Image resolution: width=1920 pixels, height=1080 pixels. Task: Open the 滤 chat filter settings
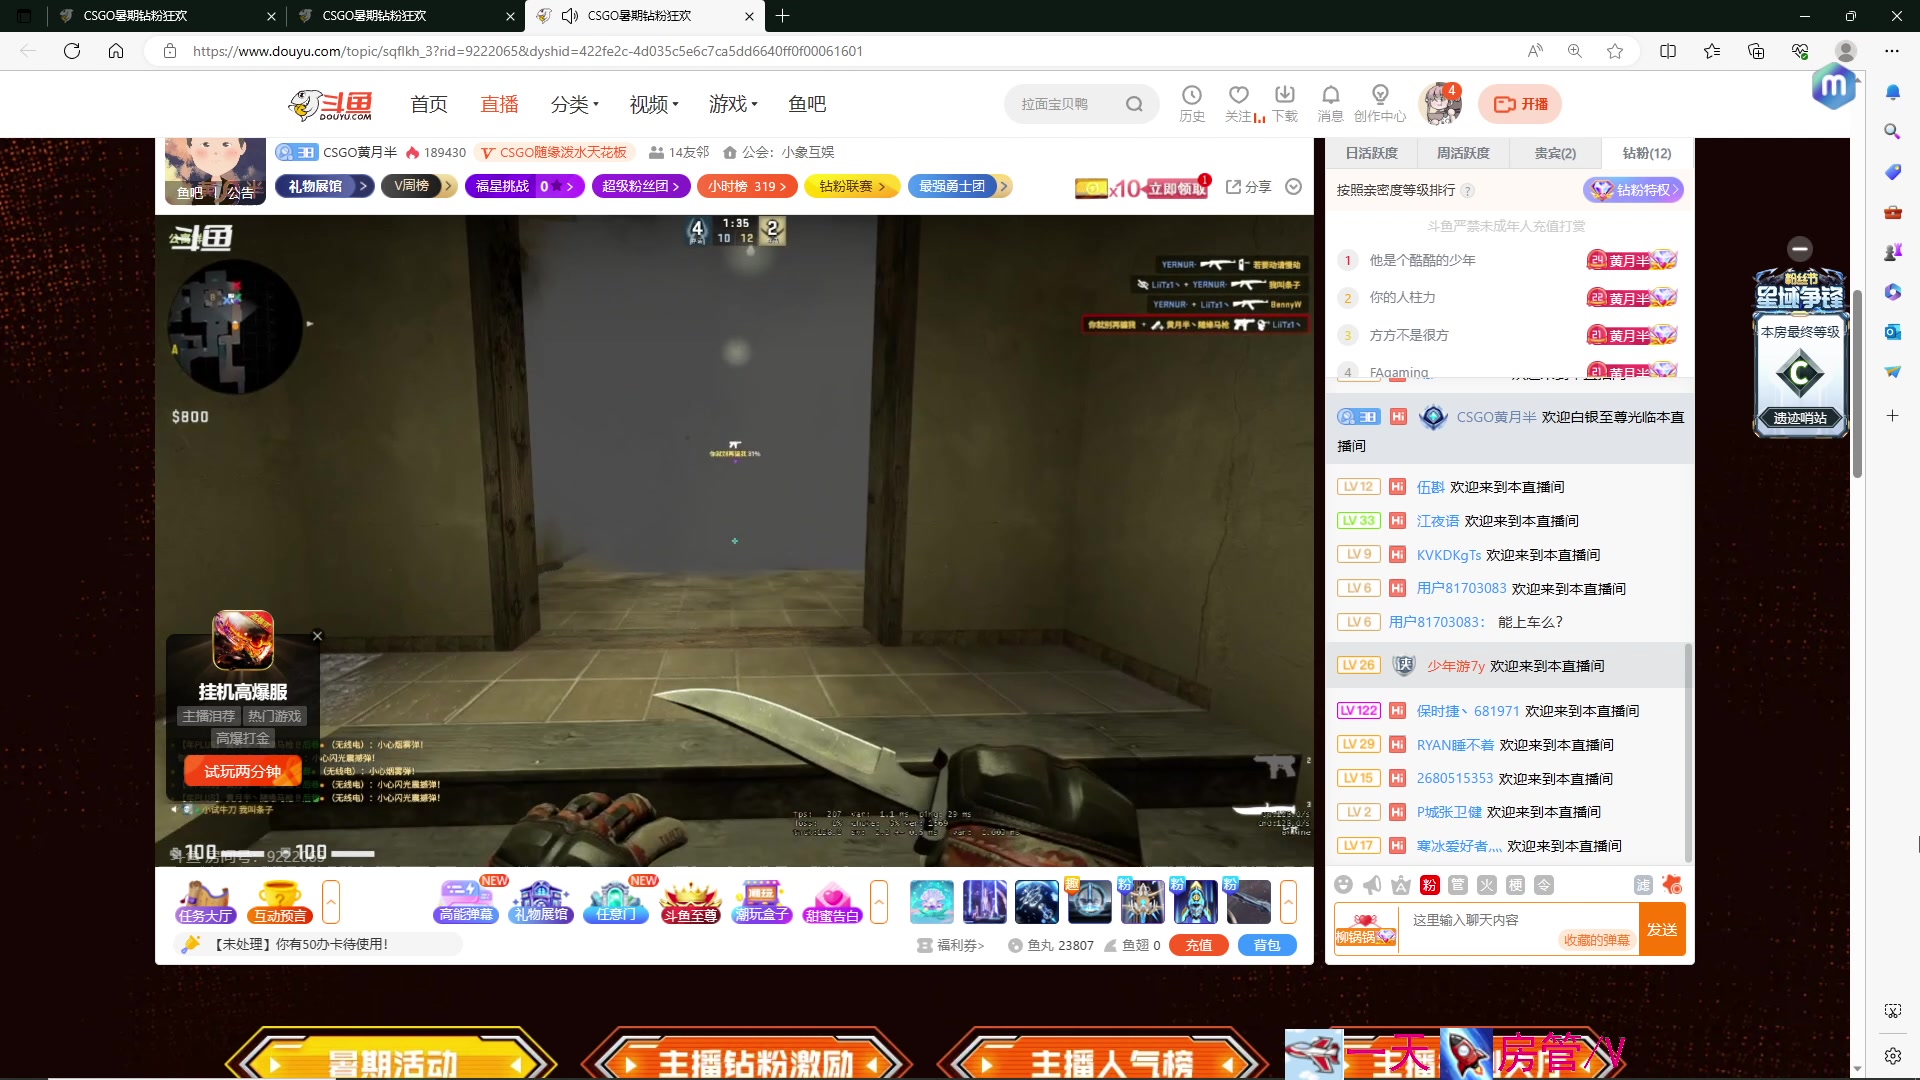pyautogui.click(x=1643, y=885)
